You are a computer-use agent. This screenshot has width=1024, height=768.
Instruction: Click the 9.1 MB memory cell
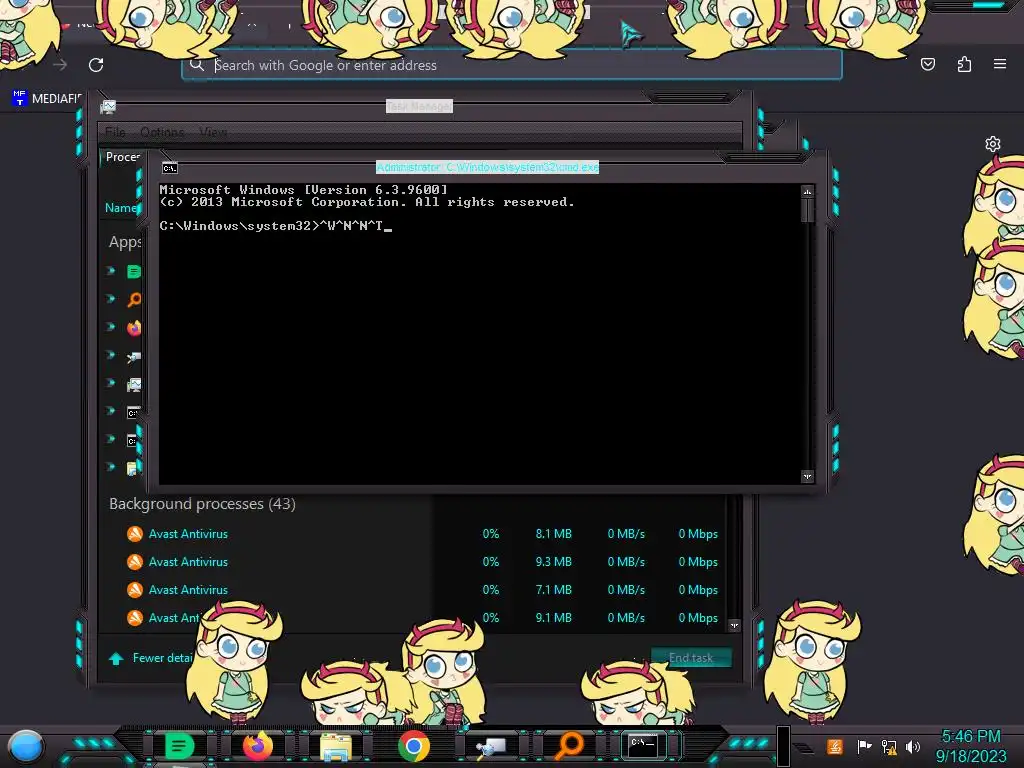tap(553, 618)
